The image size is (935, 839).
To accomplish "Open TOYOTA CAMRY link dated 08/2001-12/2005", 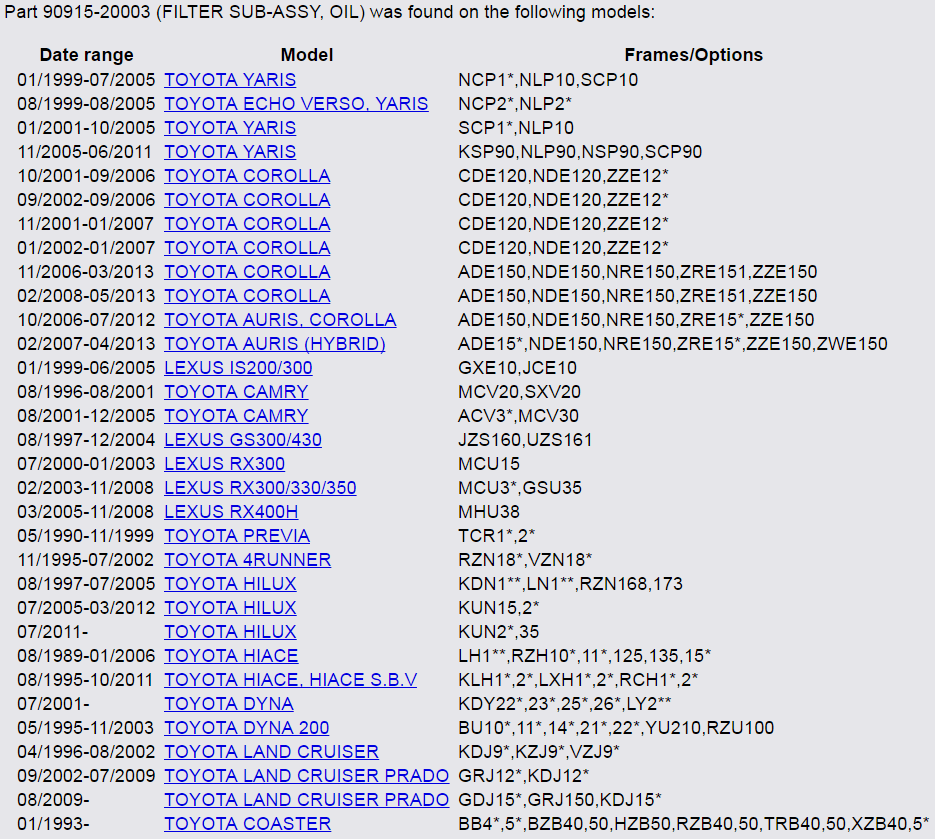I will point(237,416).
